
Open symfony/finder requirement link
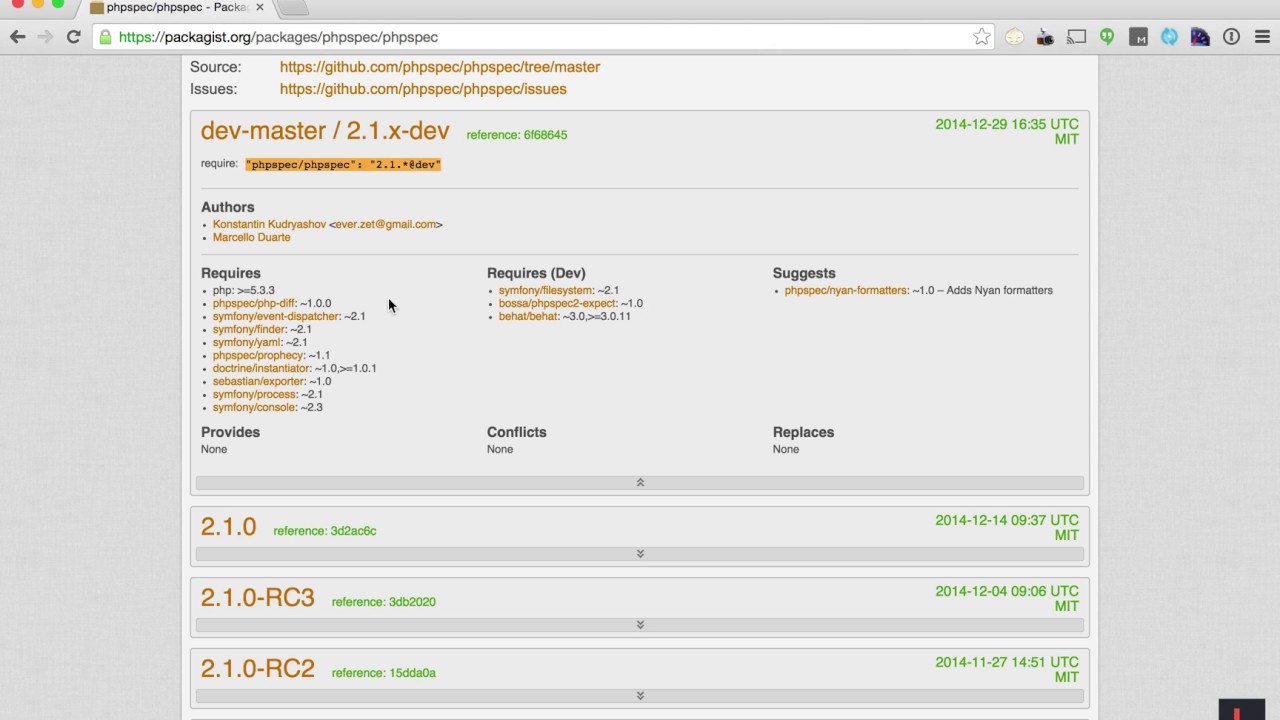249,329
